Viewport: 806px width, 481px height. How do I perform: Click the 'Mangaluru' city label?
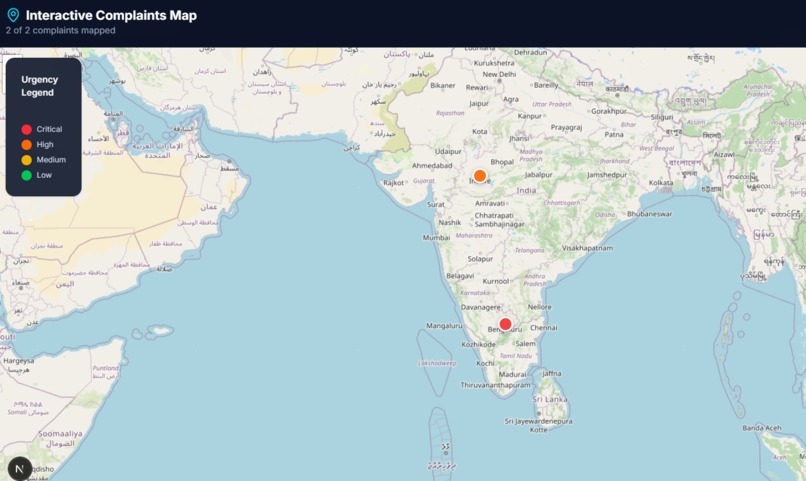point(444,325)
